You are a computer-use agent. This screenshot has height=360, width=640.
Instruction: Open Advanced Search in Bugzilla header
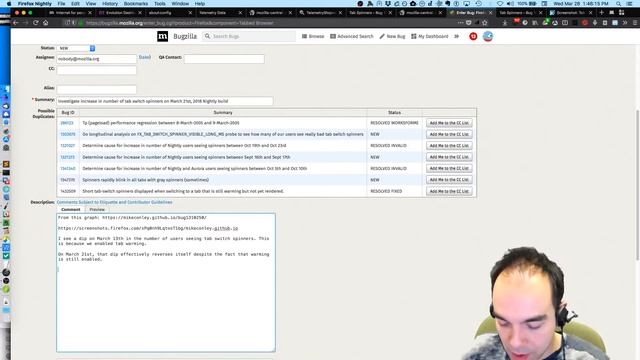(x=352, y=36)
